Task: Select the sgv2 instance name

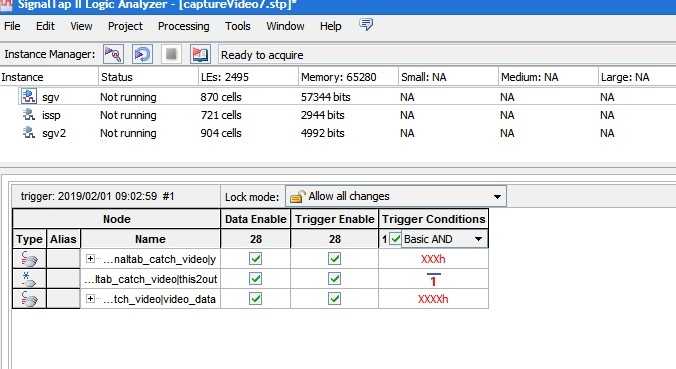Action: point(54,134)
